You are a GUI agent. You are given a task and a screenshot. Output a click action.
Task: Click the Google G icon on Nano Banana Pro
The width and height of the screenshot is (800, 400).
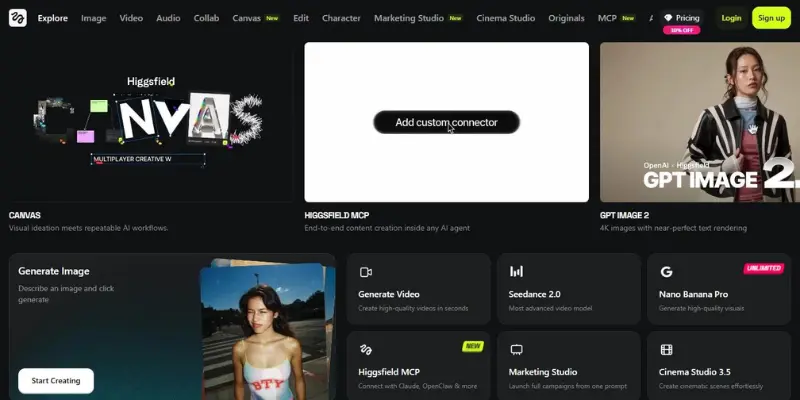(666, 271)
